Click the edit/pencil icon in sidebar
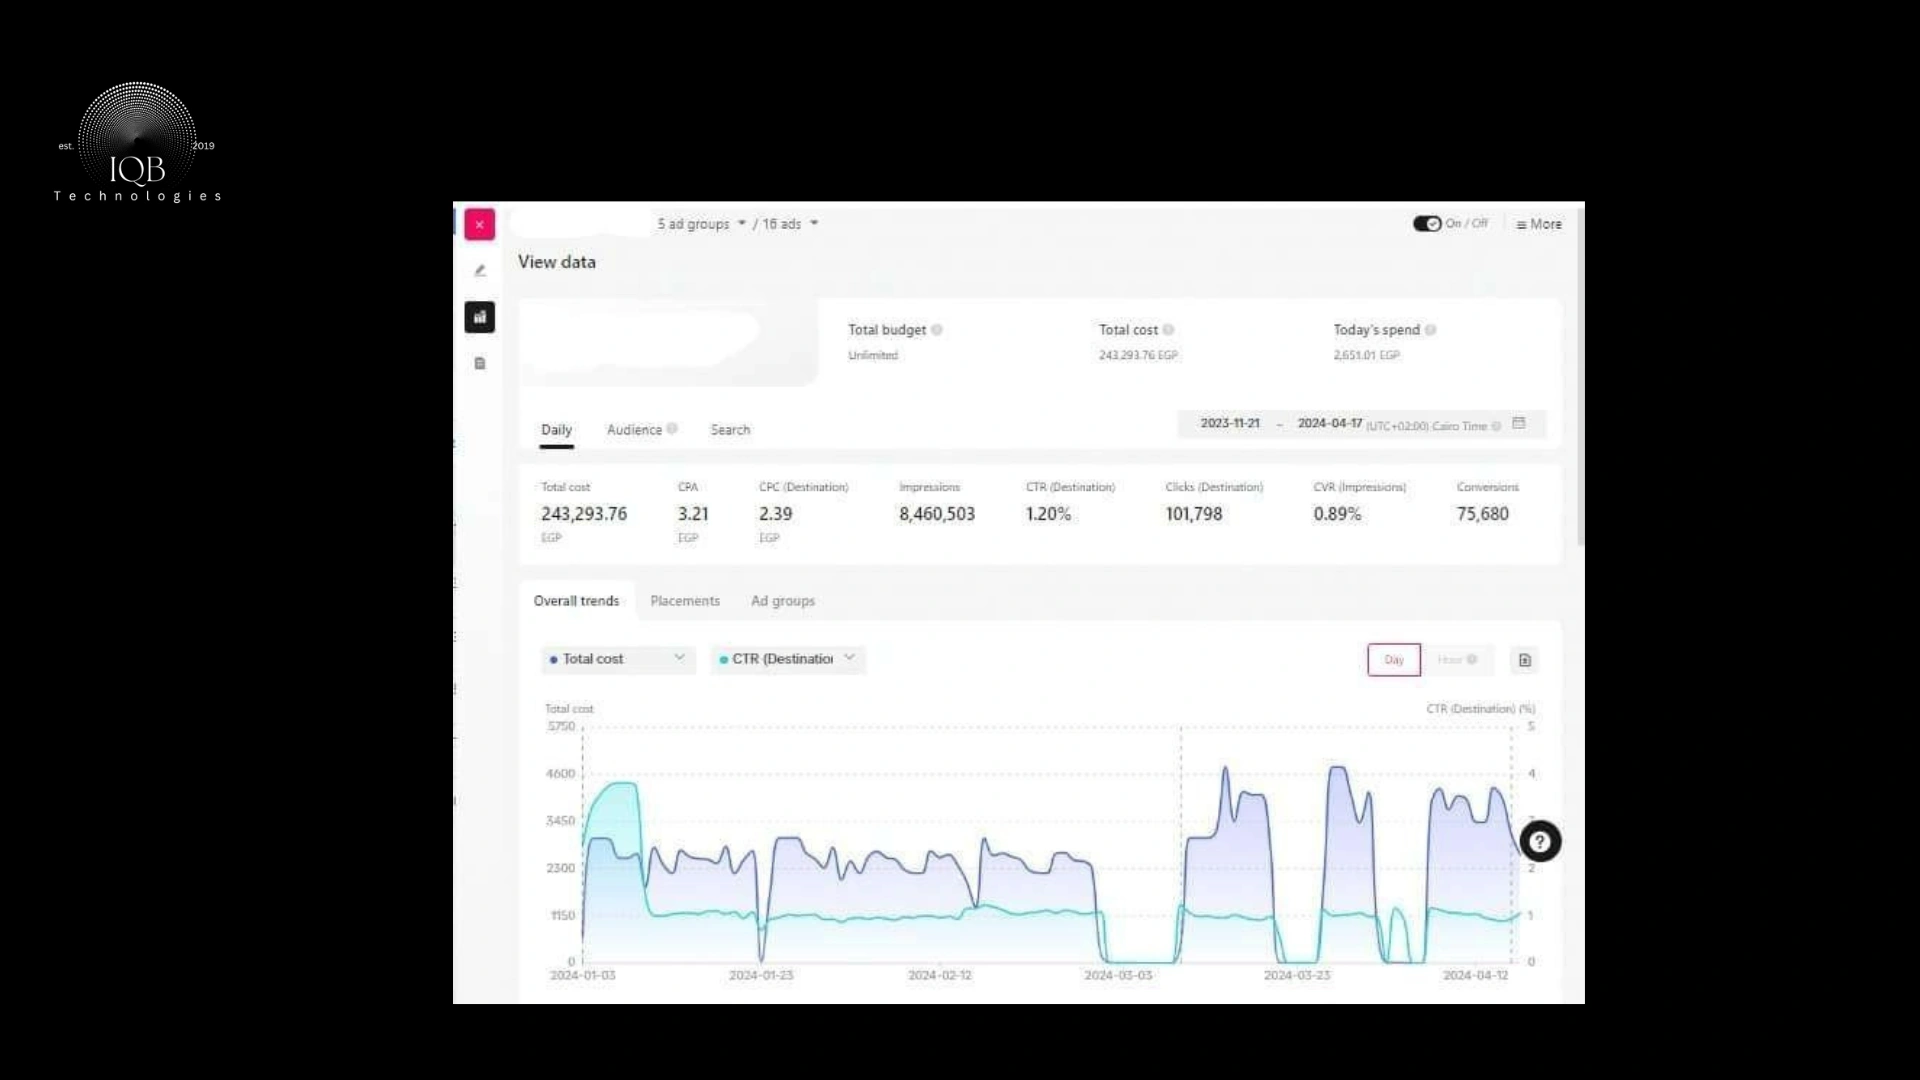1920x1080 pixels. coord(479,270)
